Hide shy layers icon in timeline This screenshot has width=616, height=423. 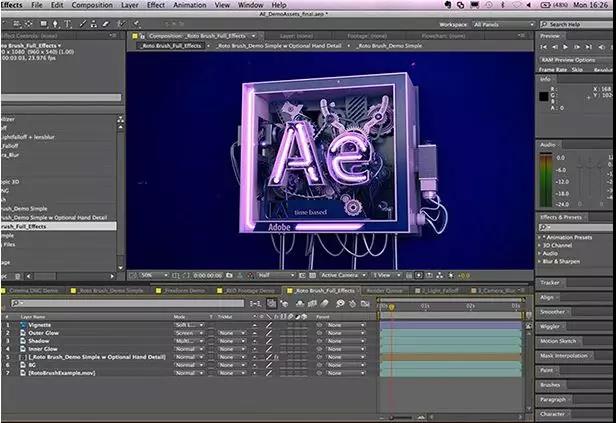tap(300, 303)
